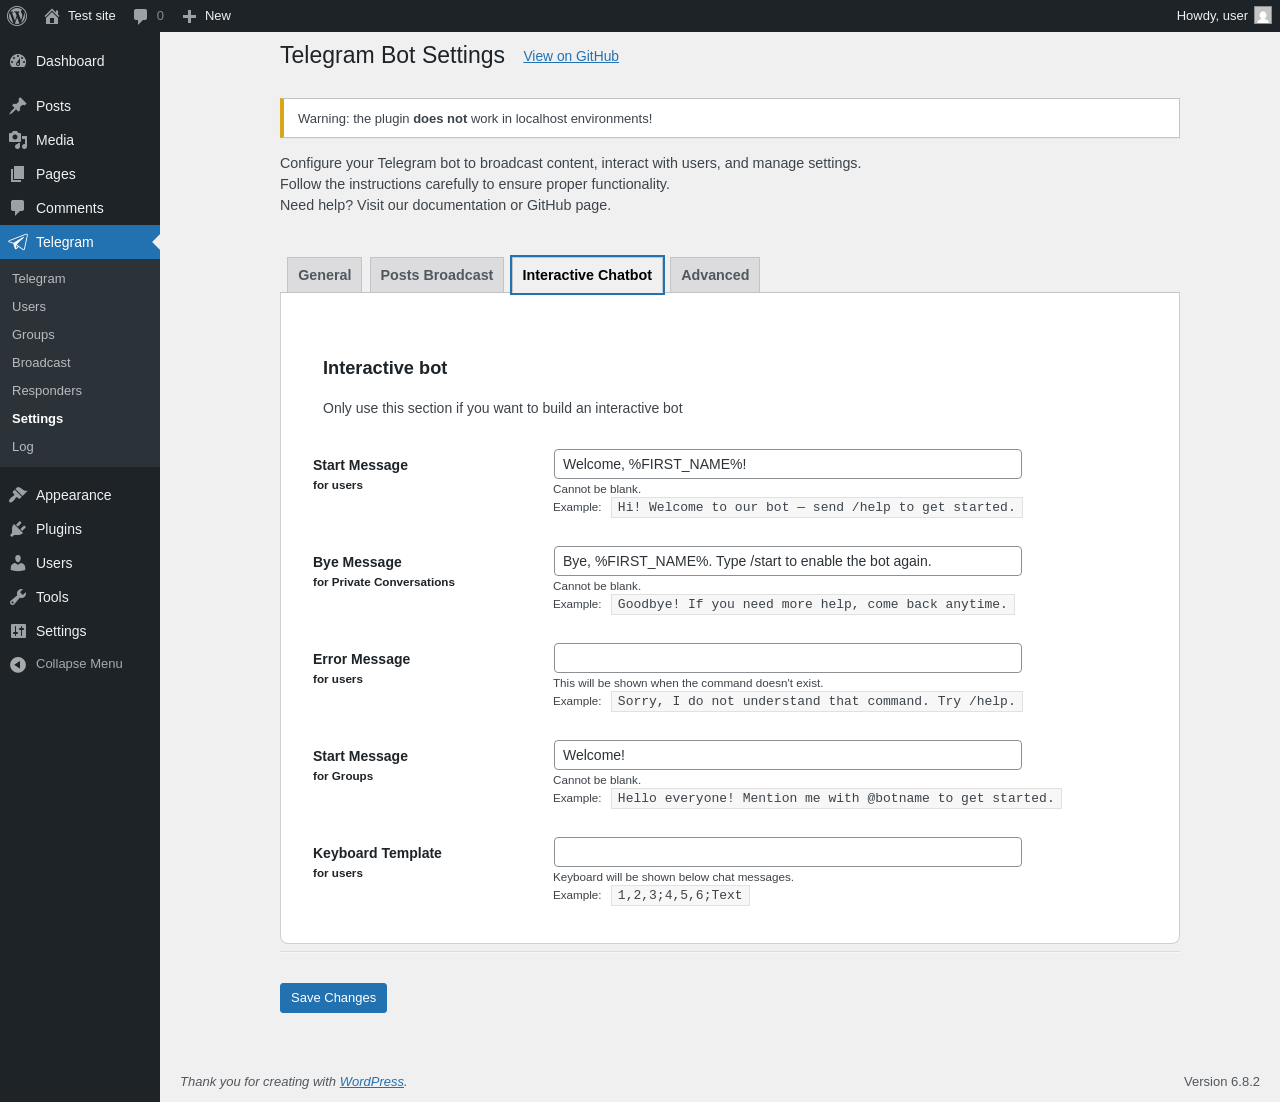Click the Interactive bot heading
The image size is (1280, 1102).
click(385, 368)
